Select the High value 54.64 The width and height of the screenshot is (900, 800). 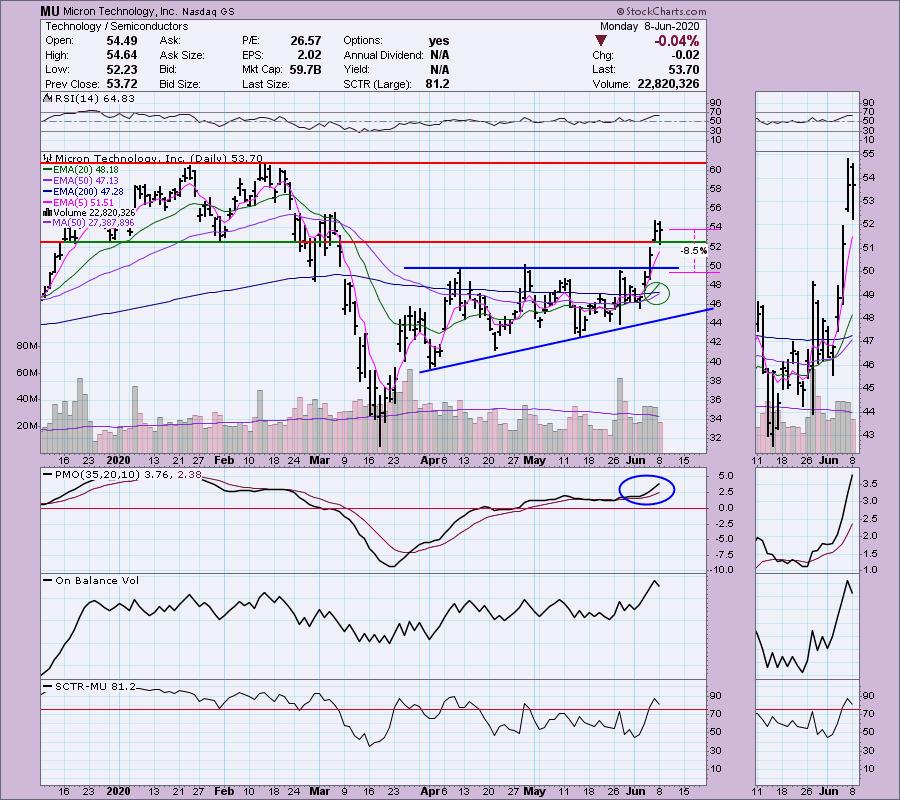coord(121,55)
